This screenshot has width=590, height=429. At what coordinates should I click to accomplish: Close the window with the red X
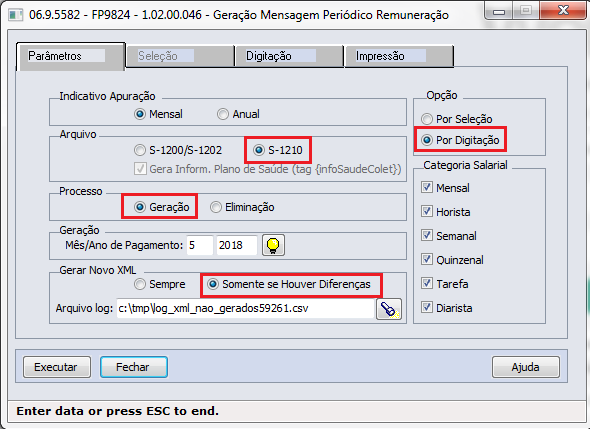pos(563,11)
